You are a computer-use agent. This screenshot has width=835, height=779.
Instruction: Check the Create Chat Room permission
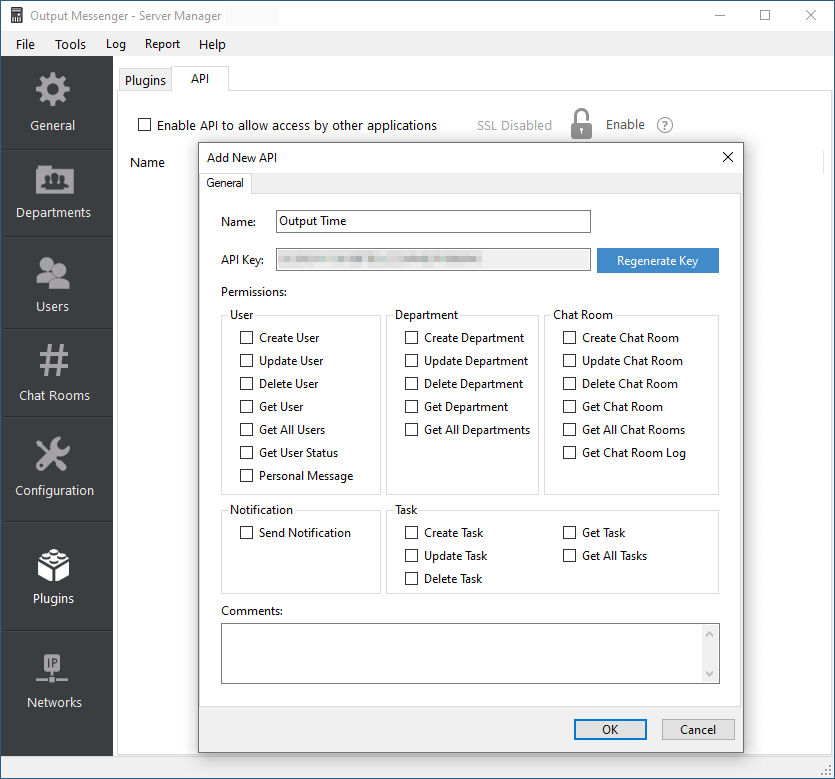click(x=569, y=338)
